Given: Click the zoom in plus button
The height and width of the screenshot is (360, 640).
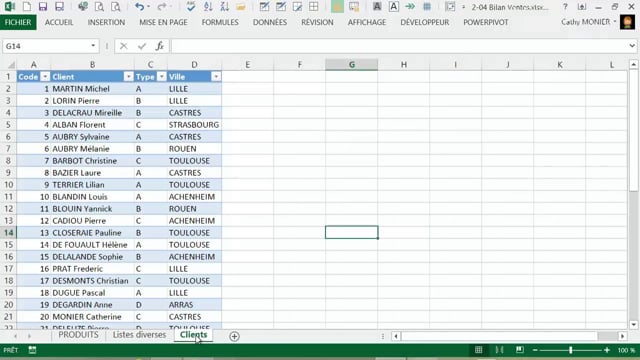Looking at the screenshot, I should 607,350.
